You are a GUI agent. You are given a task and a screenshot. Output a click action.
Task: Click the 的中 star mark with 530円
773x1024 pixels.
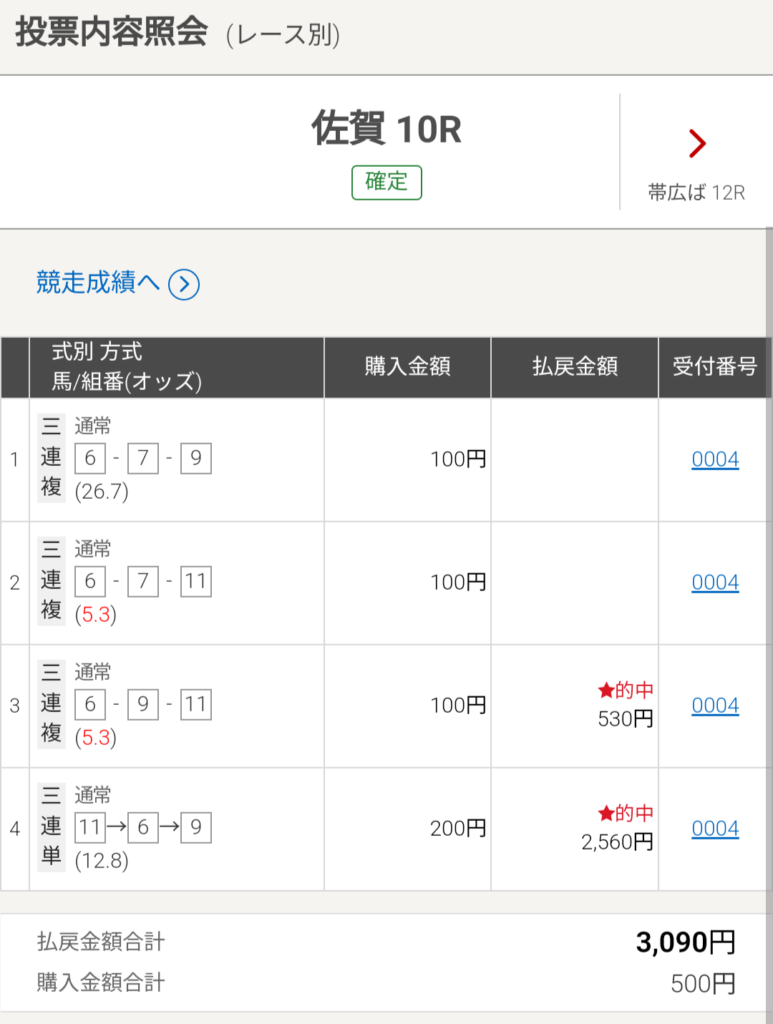coord(625,690)
